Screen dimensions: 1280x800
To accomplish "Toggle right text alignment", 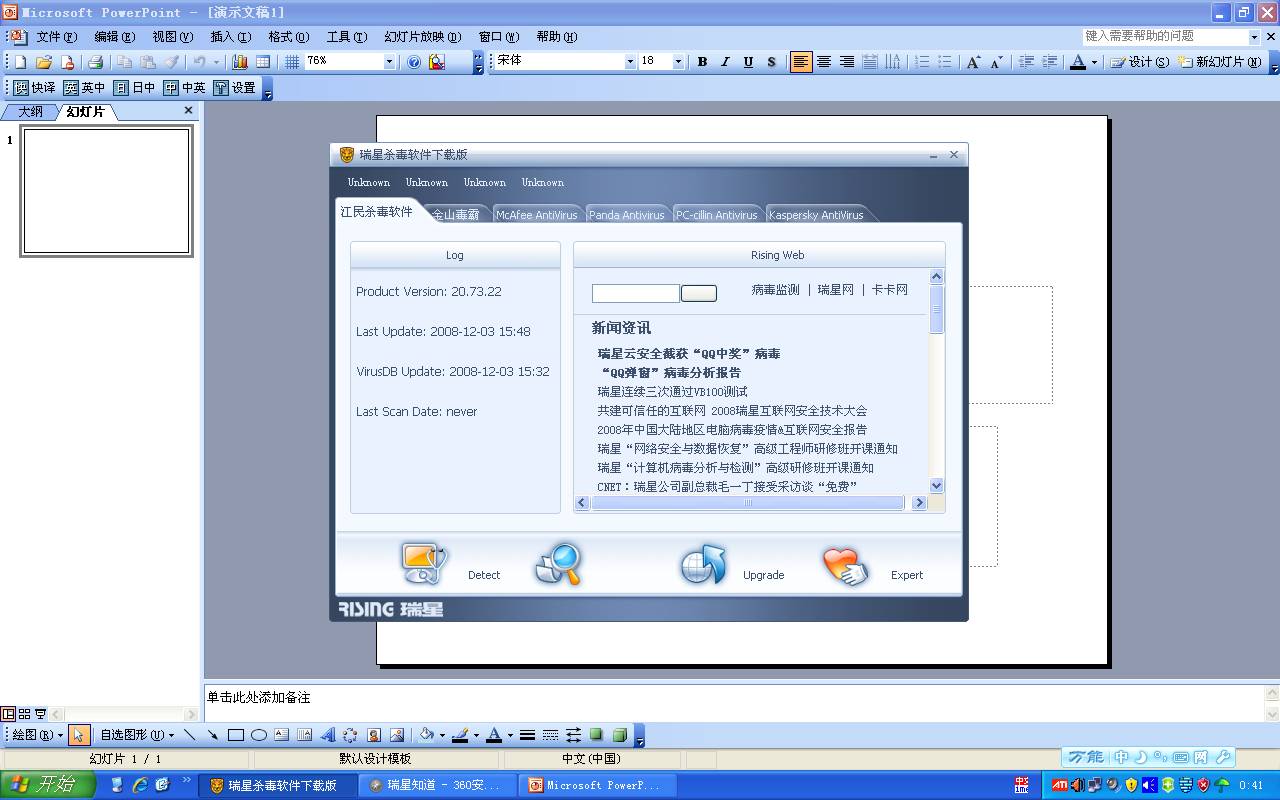I will [x=847, y=62].
